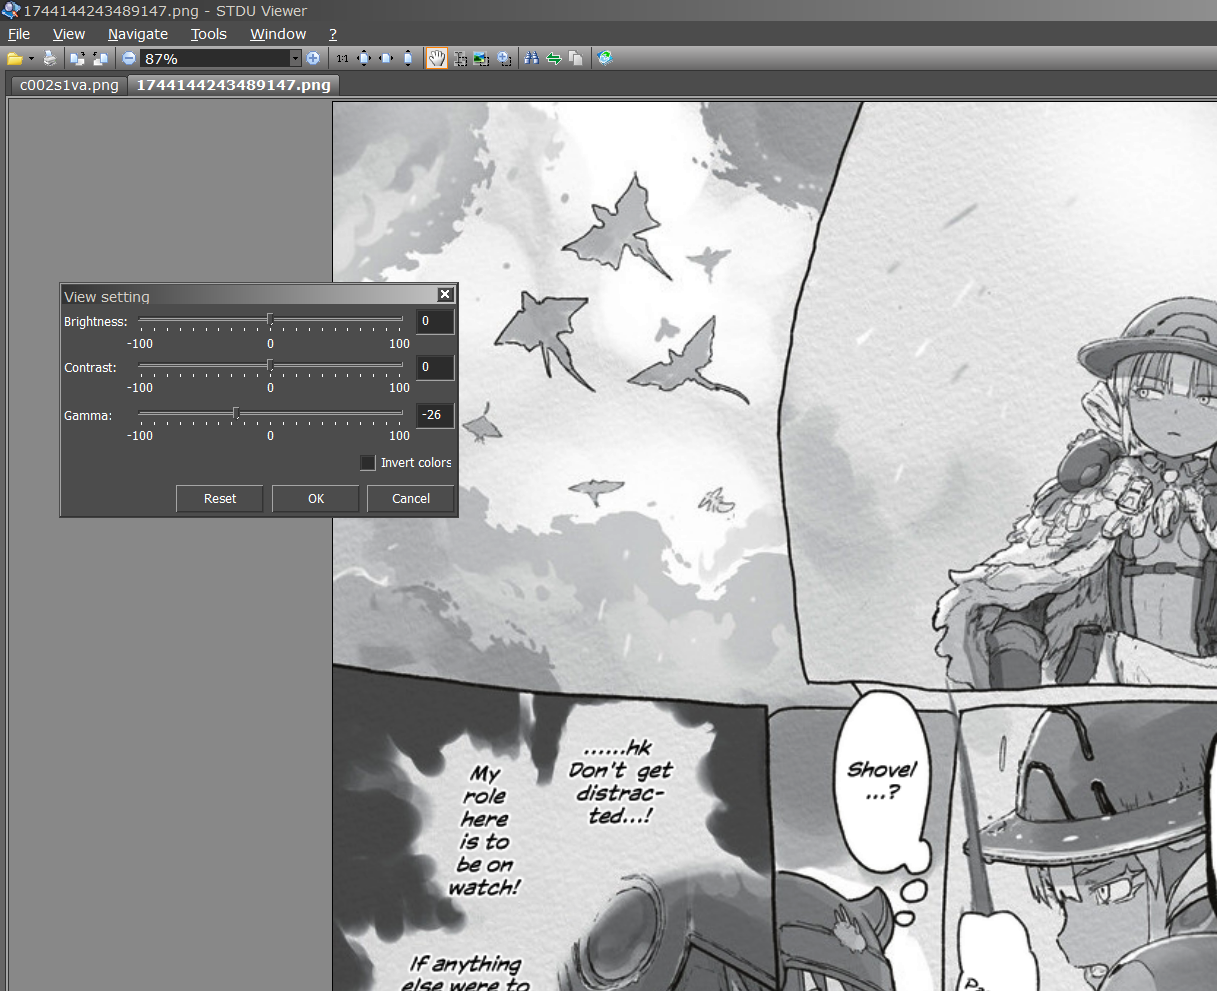This screenshot has height=991, width=1217.
Task: Open a file with the folder icon
Action: tap(14, 58)
